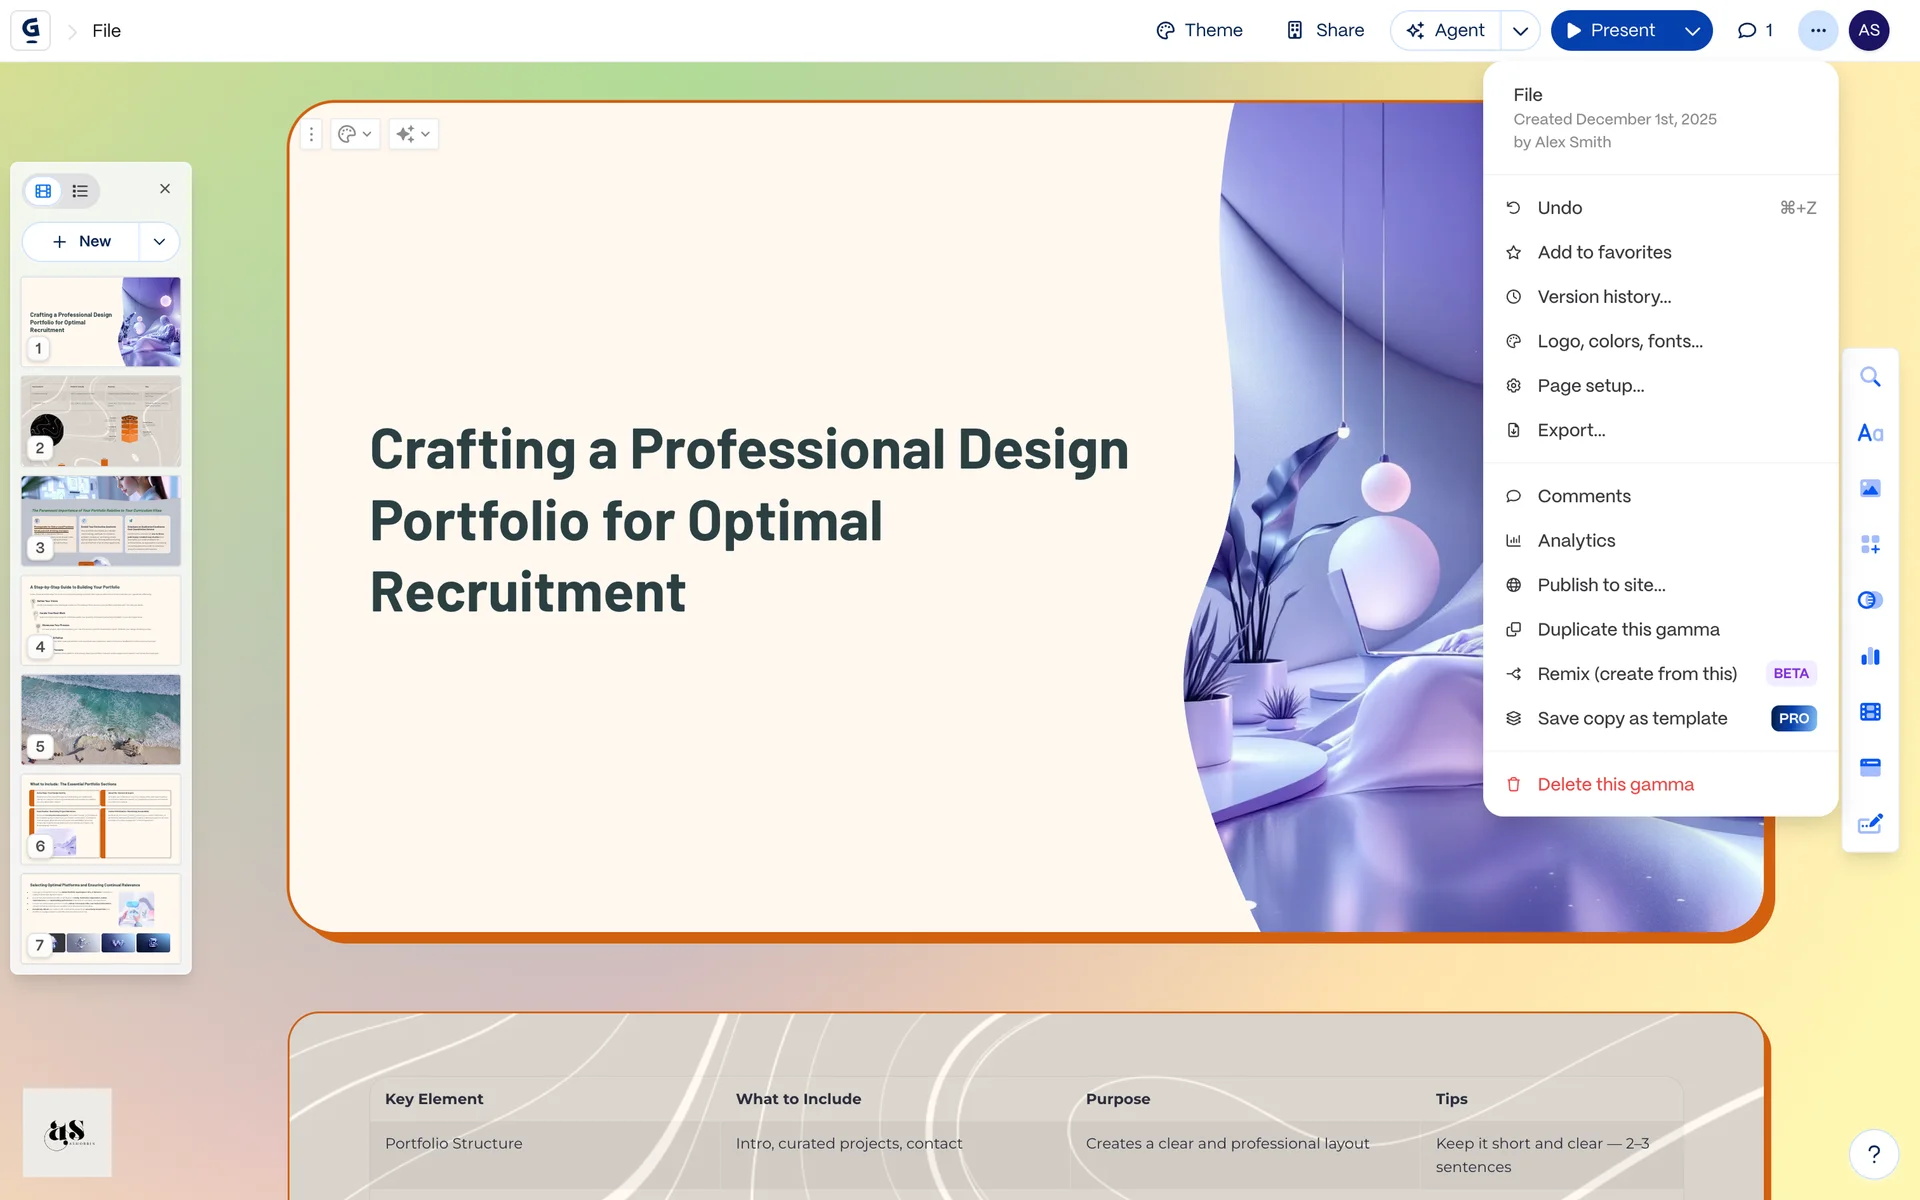This screenshot has height=1200, width=1920.
Task: Open card color palette style dropdown
Action: (x=354, y=134)
